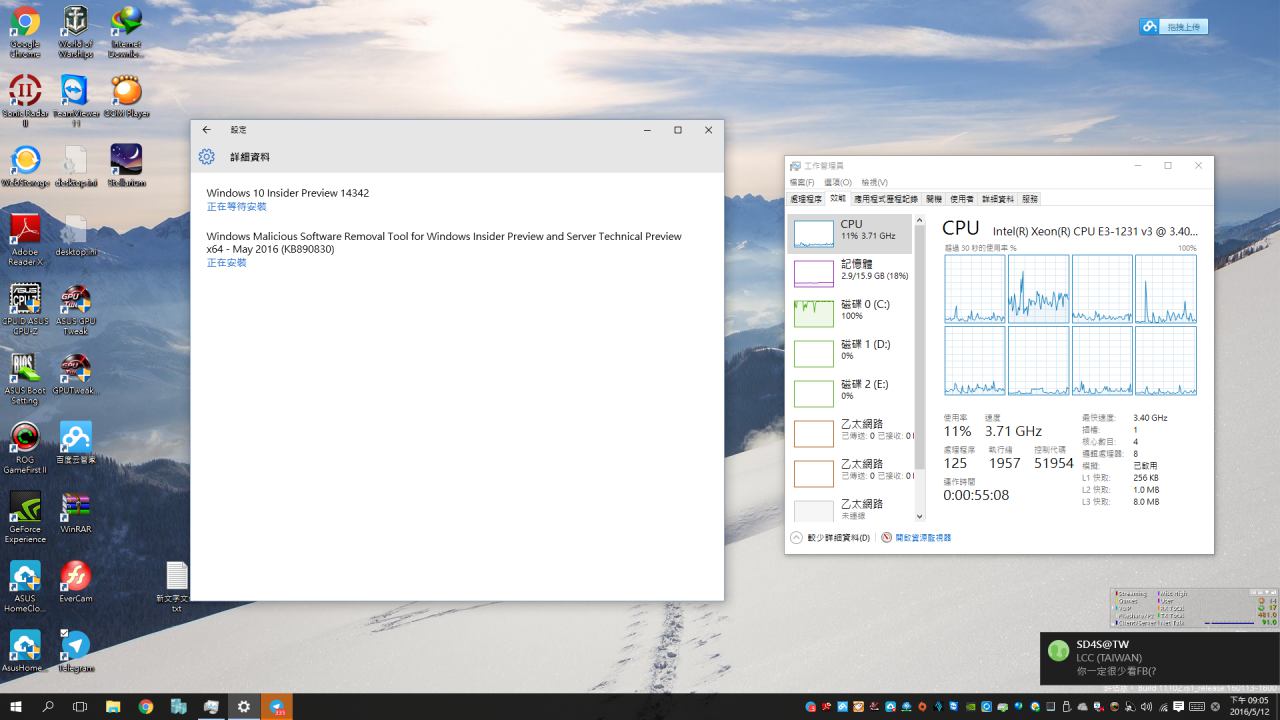This screenshot has width=1280, height=720.
Task: Click the Telegram icon in the taskbar
Action: [x=277, y=707]
